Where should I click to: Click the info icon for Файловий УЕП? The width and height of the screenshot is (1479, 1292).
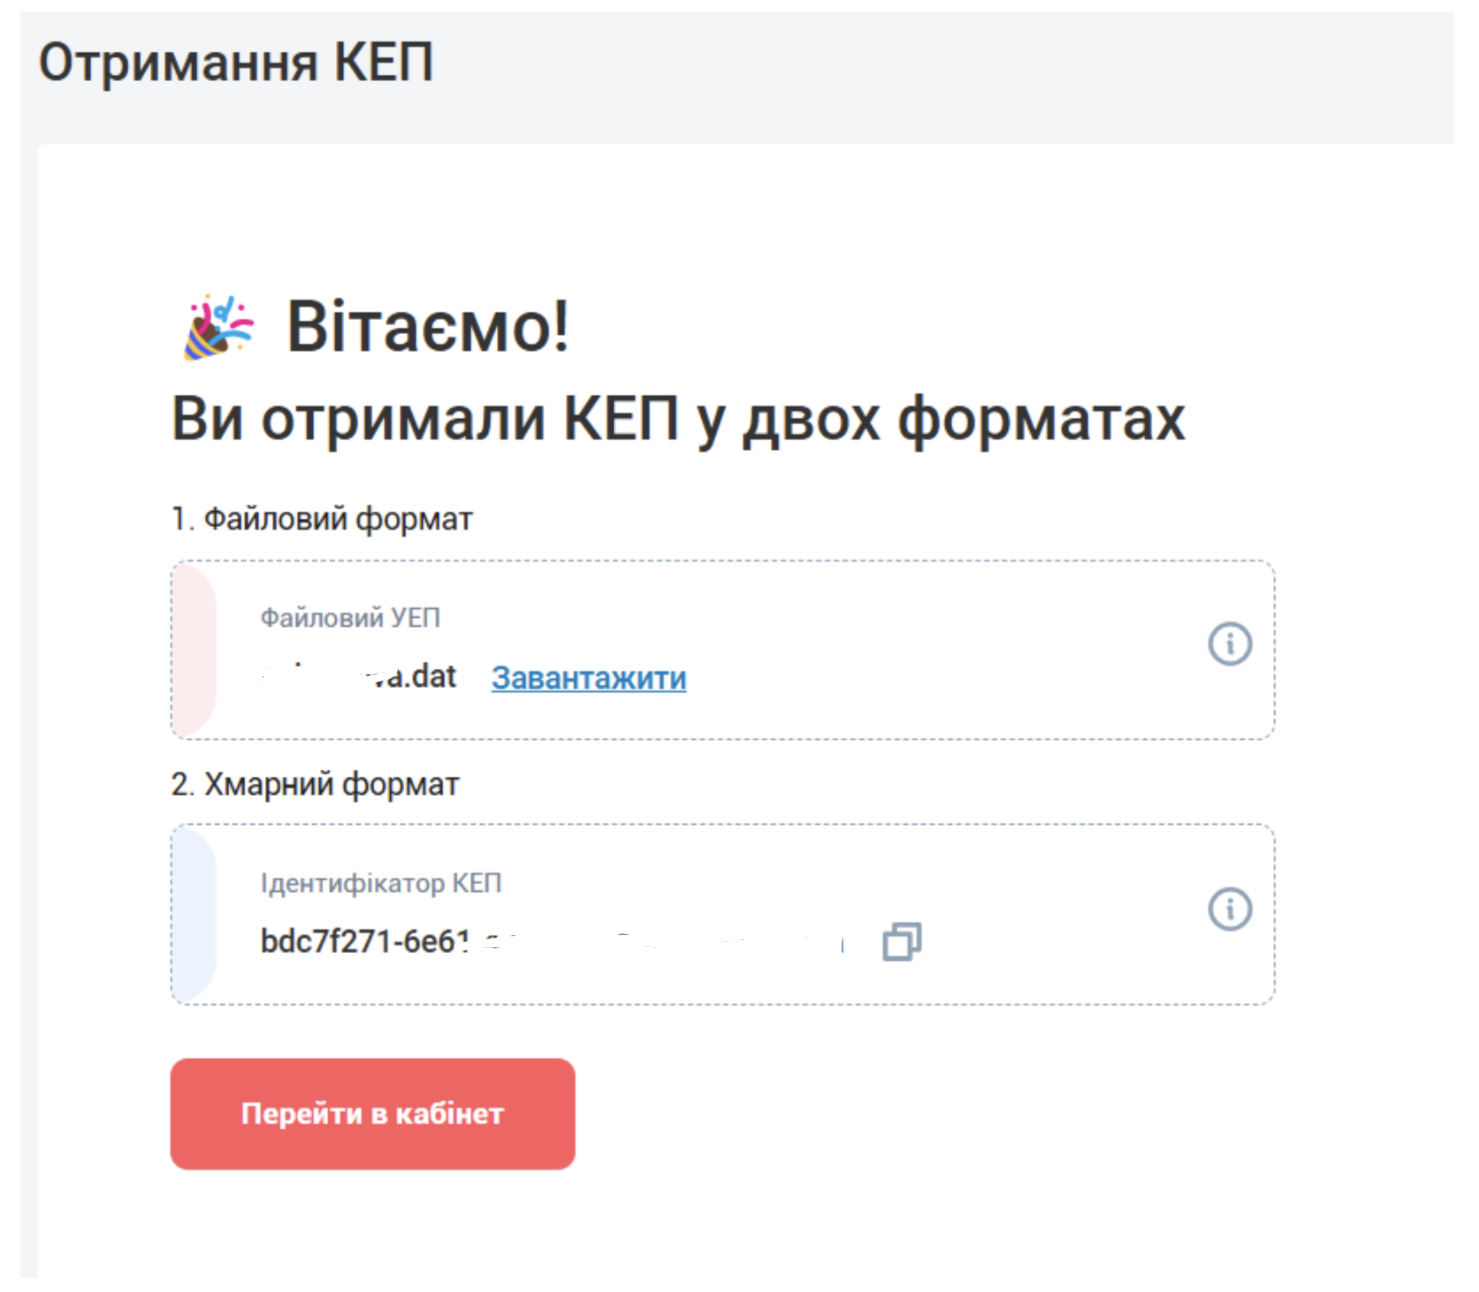click(1229, 644)
